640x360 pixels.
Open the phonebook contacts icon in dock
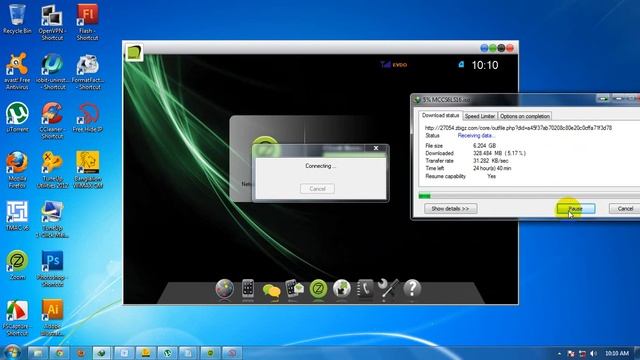tap(365, 289)
